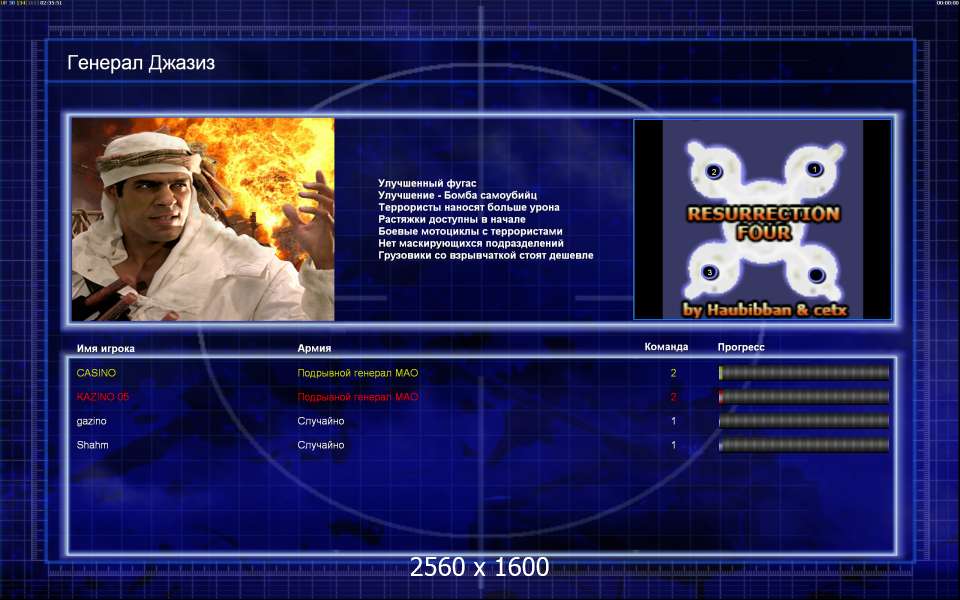Select player KAZINO 05 row

click(482, 397)
